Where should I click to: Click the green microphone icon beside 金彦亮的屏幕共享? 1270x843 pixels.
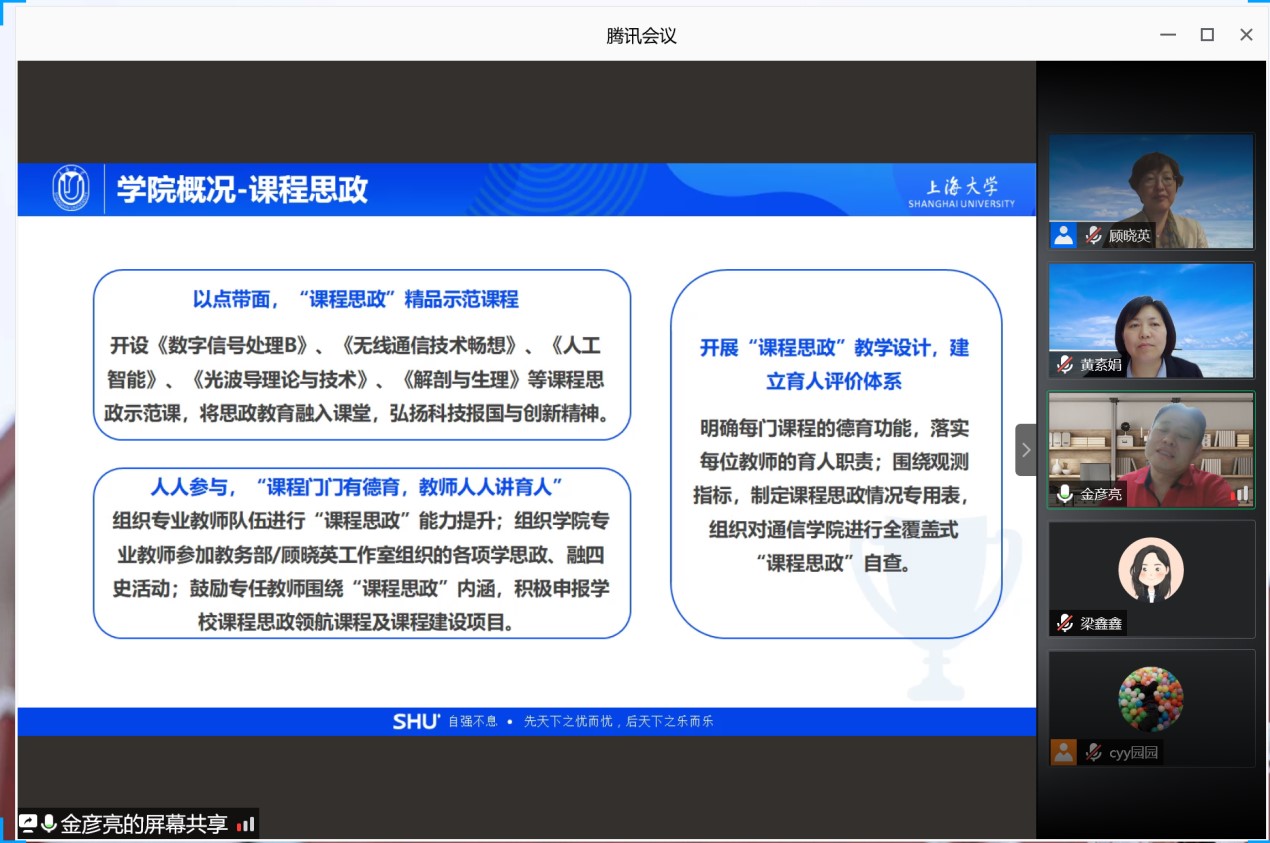coord(48,824)
